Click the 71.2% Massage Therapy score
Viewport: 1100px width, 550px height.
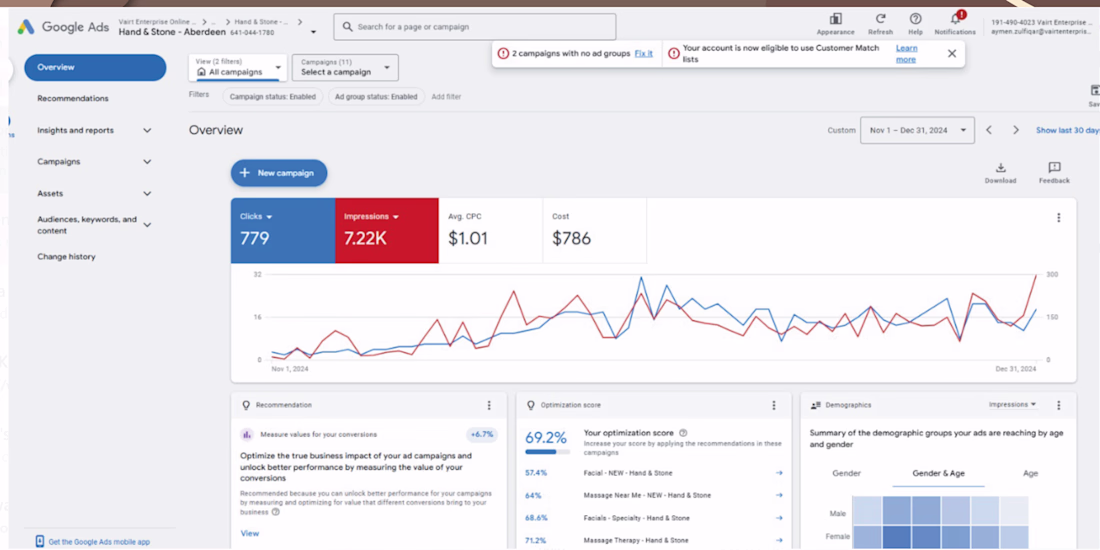coord(536,540)
